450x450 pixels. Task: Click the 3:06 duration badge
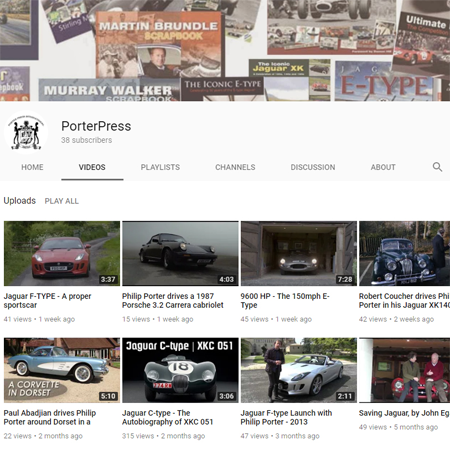226,396
